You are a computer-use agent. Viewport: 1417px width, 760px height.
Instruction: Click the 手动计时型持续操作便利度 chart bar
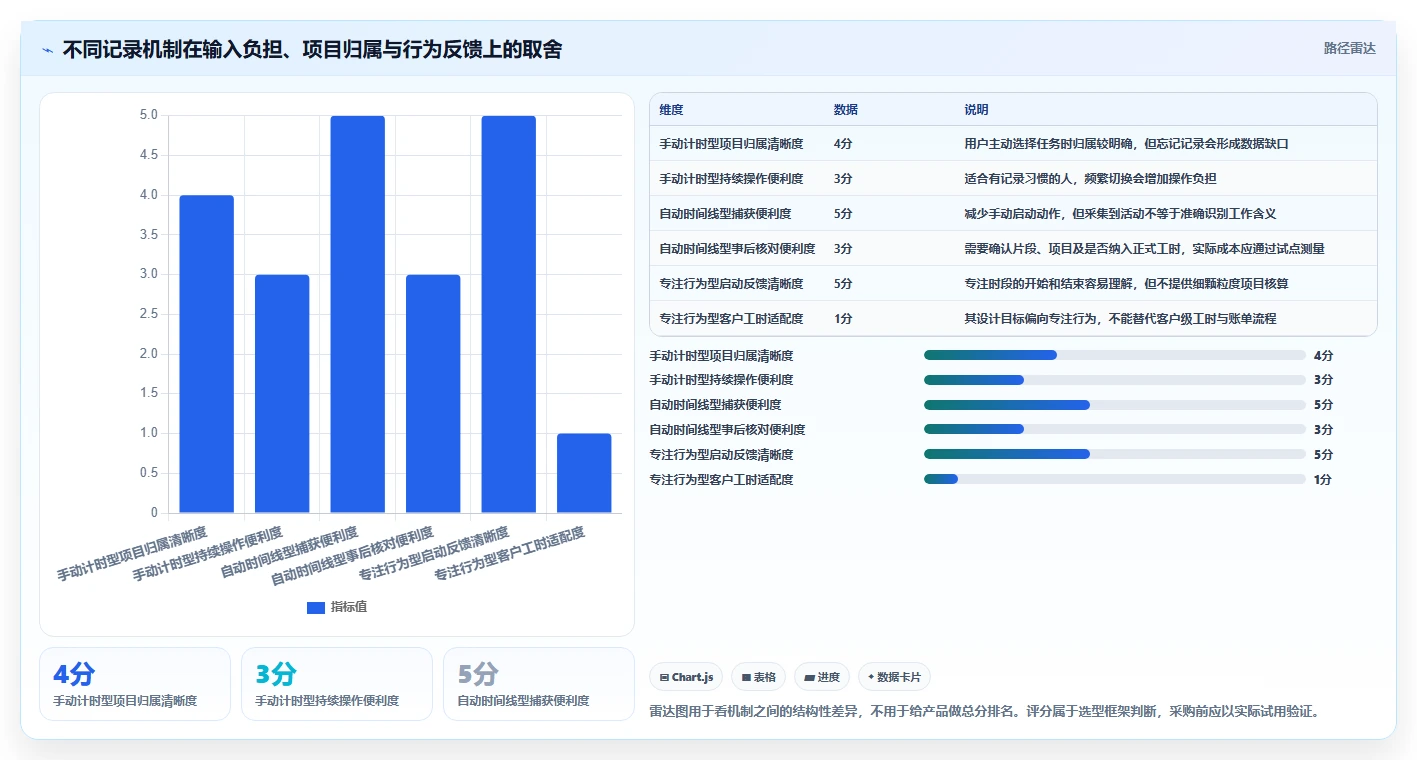point(282,394)
